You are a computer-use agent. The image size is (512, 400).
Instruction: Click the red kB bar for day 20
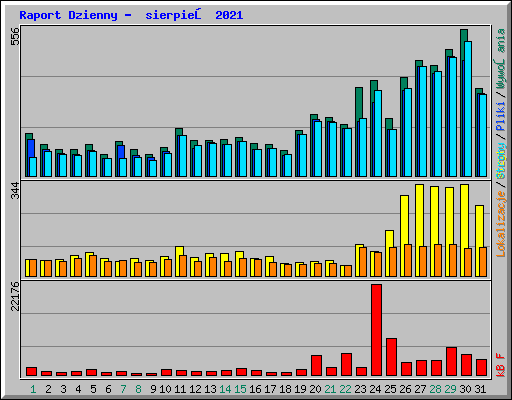point(317,366)
